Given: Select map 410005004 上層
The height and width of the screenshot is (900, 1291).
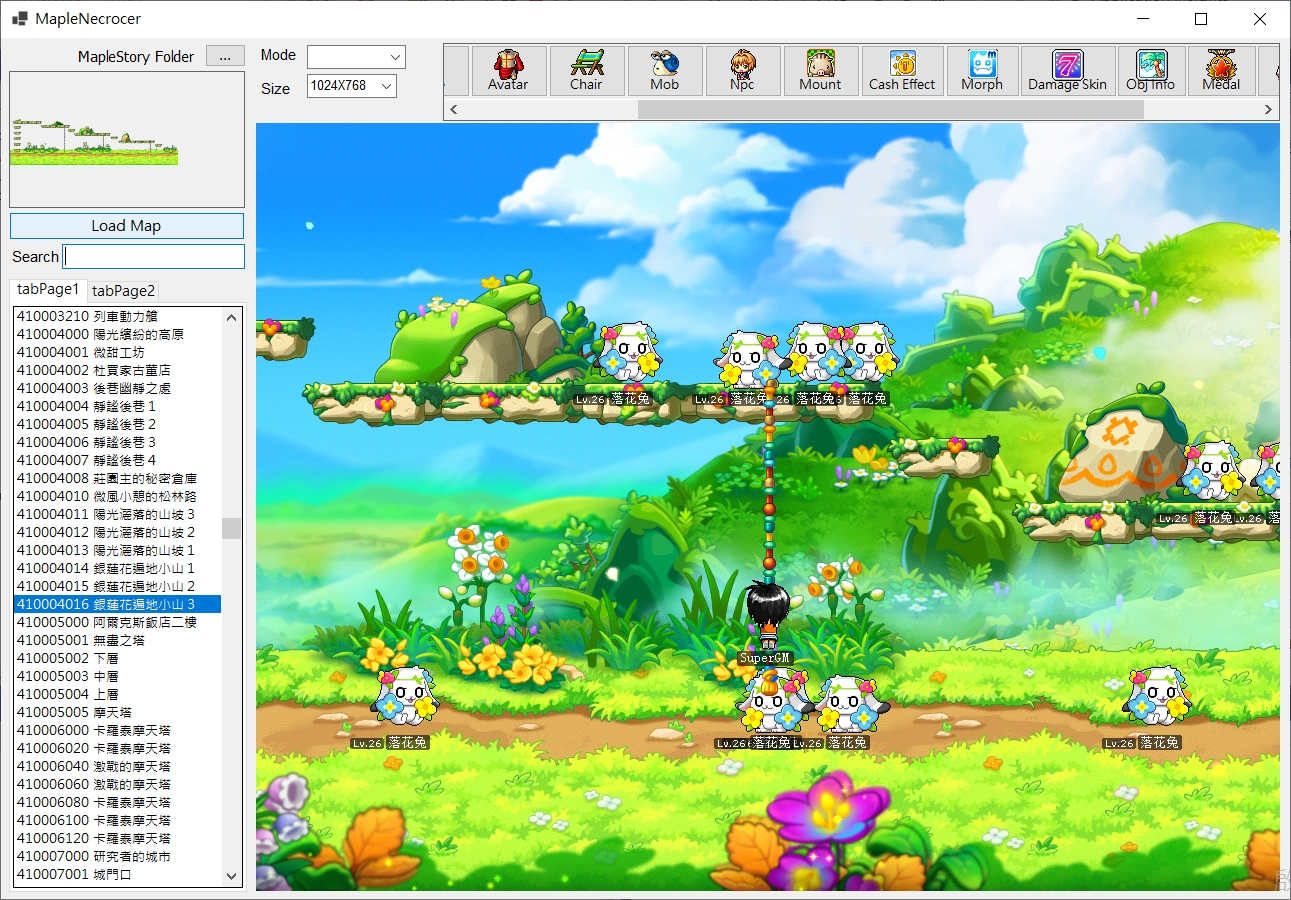Looking at the screenshot, I should pyautogui.click(x=117, y=694).
